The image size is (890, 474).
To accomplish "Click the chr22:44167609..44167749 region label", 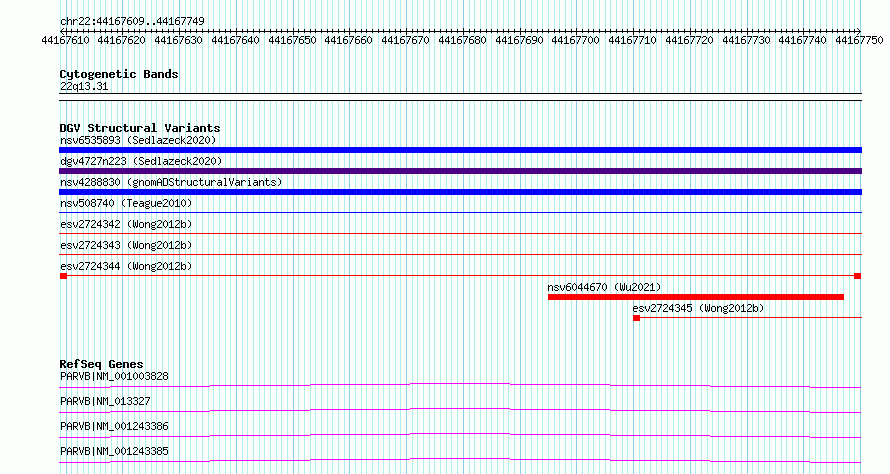I will pos(132,21).
